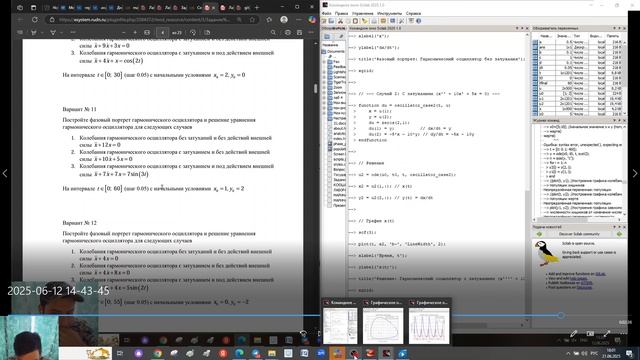
Task: Click the PDF print icon
Action: [x=288, y=32]
